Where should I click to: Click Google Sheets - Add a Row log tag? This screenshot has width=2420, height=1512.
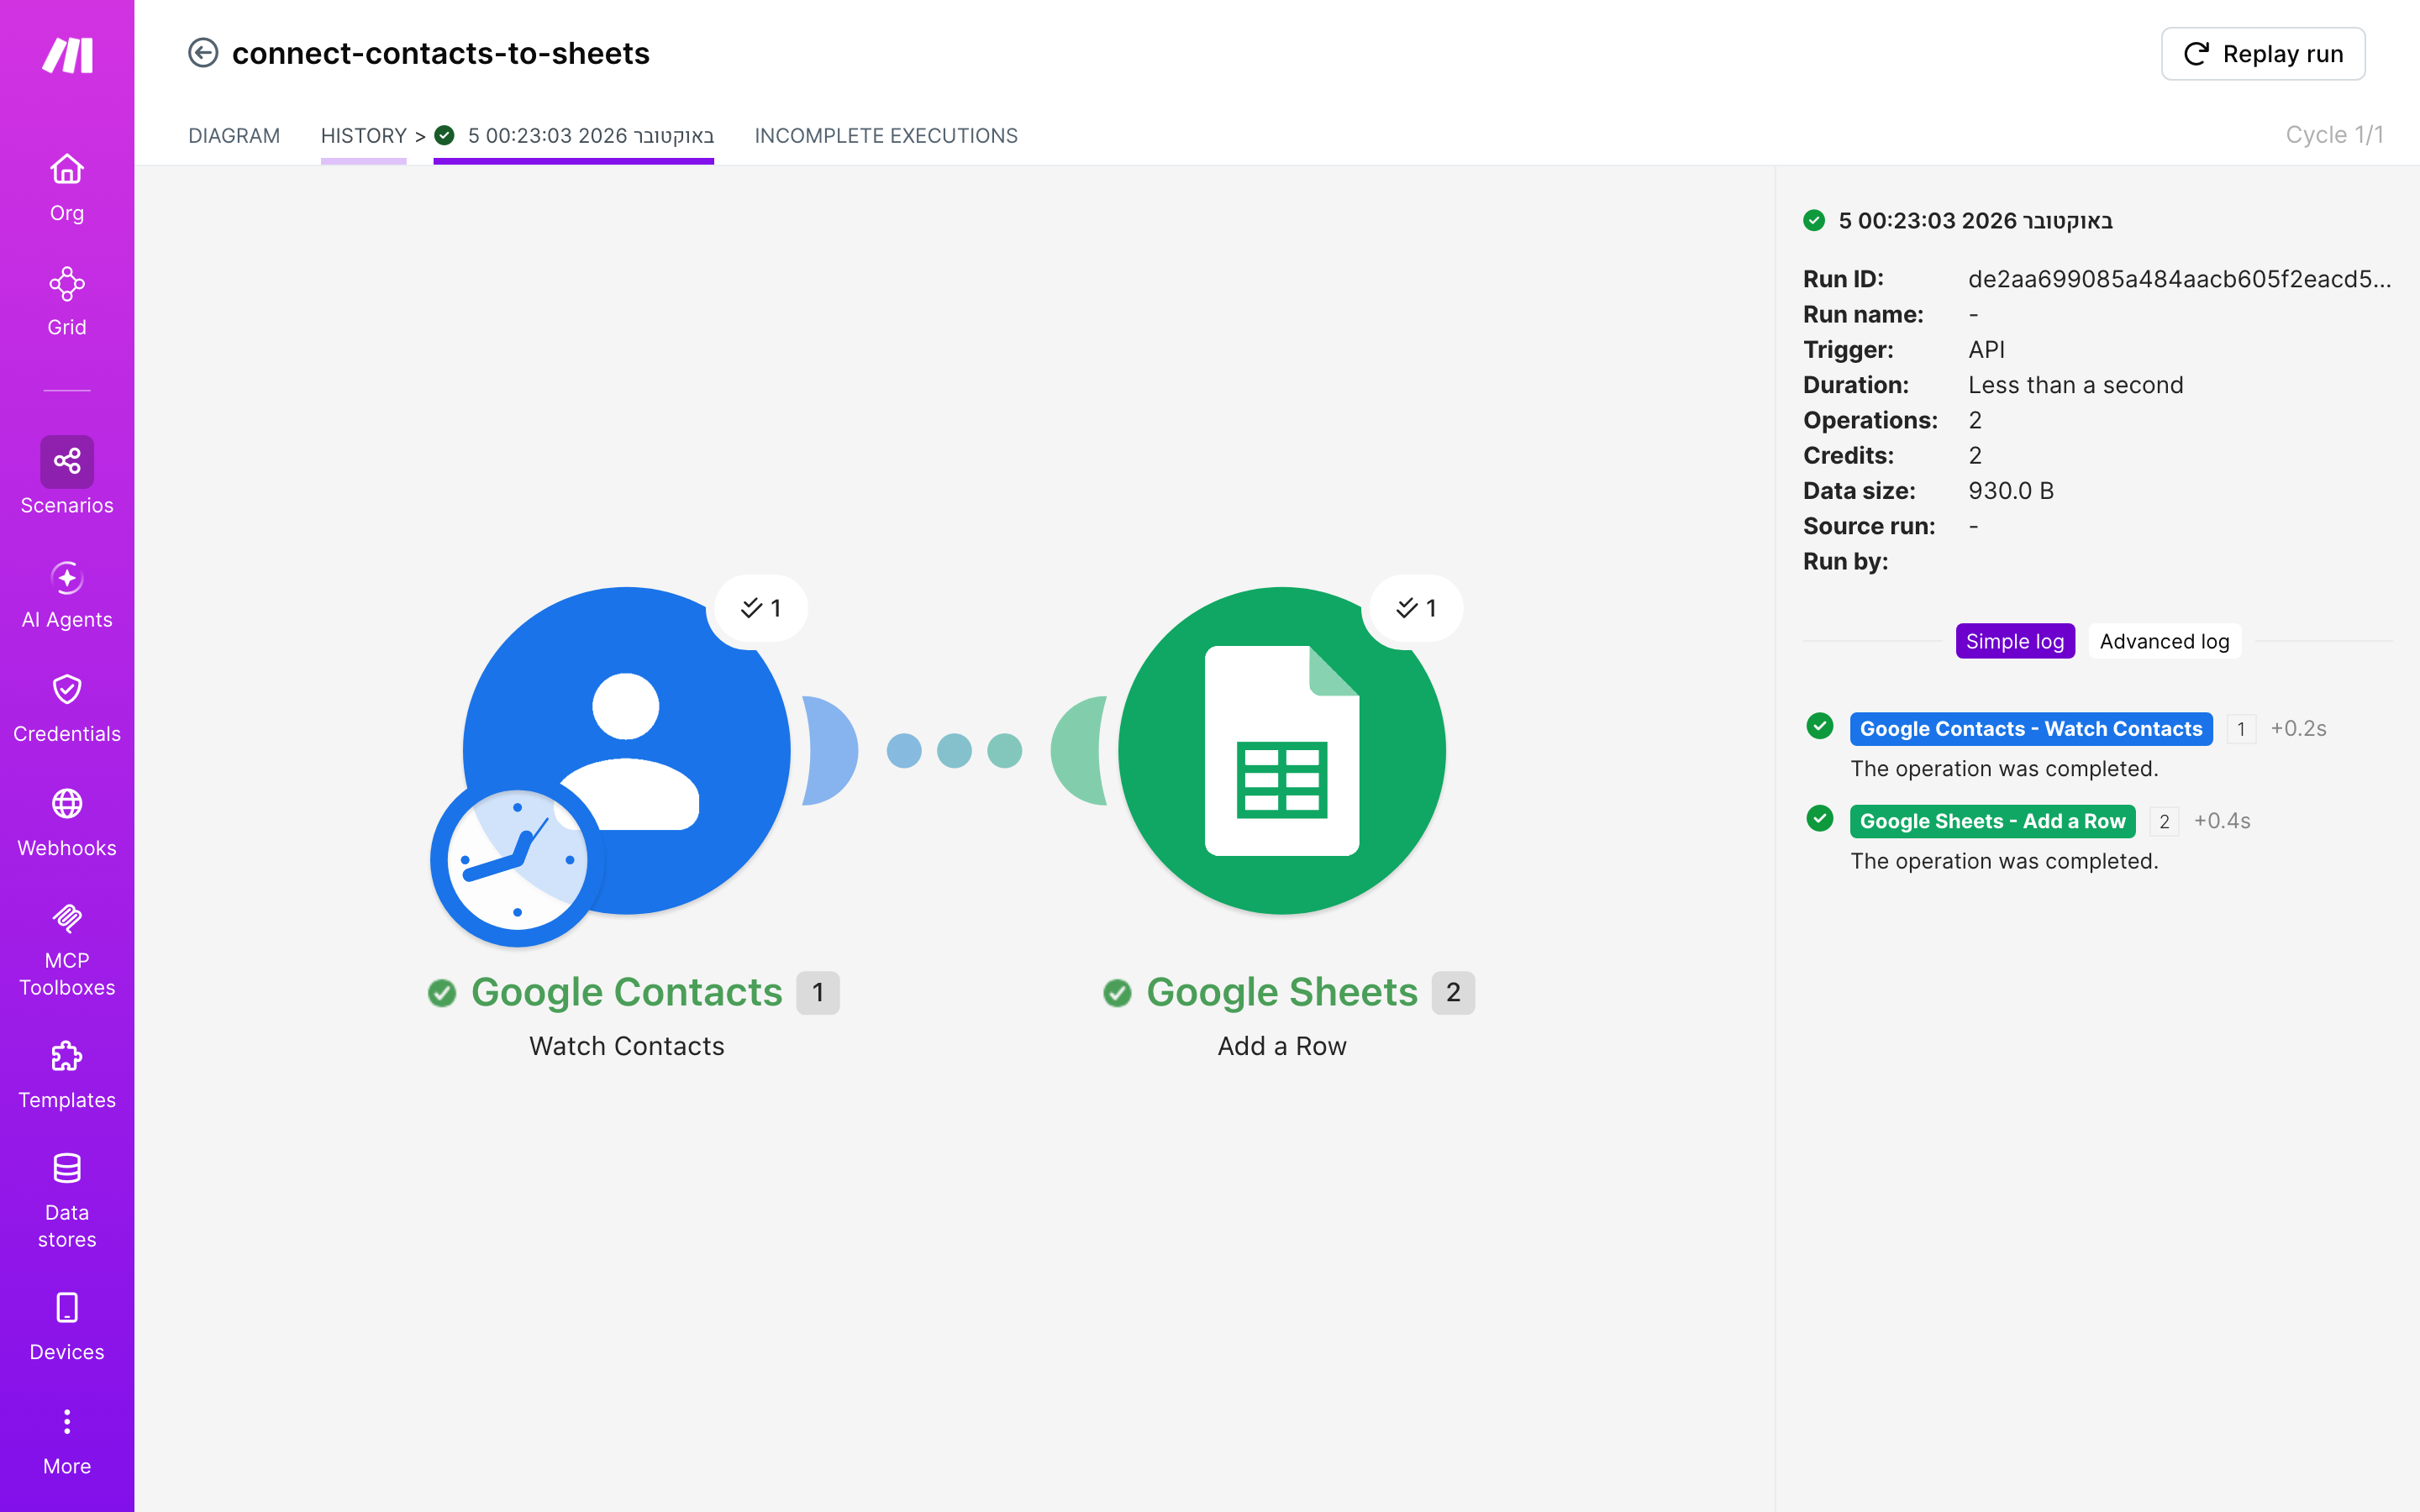pos(1992,821)
